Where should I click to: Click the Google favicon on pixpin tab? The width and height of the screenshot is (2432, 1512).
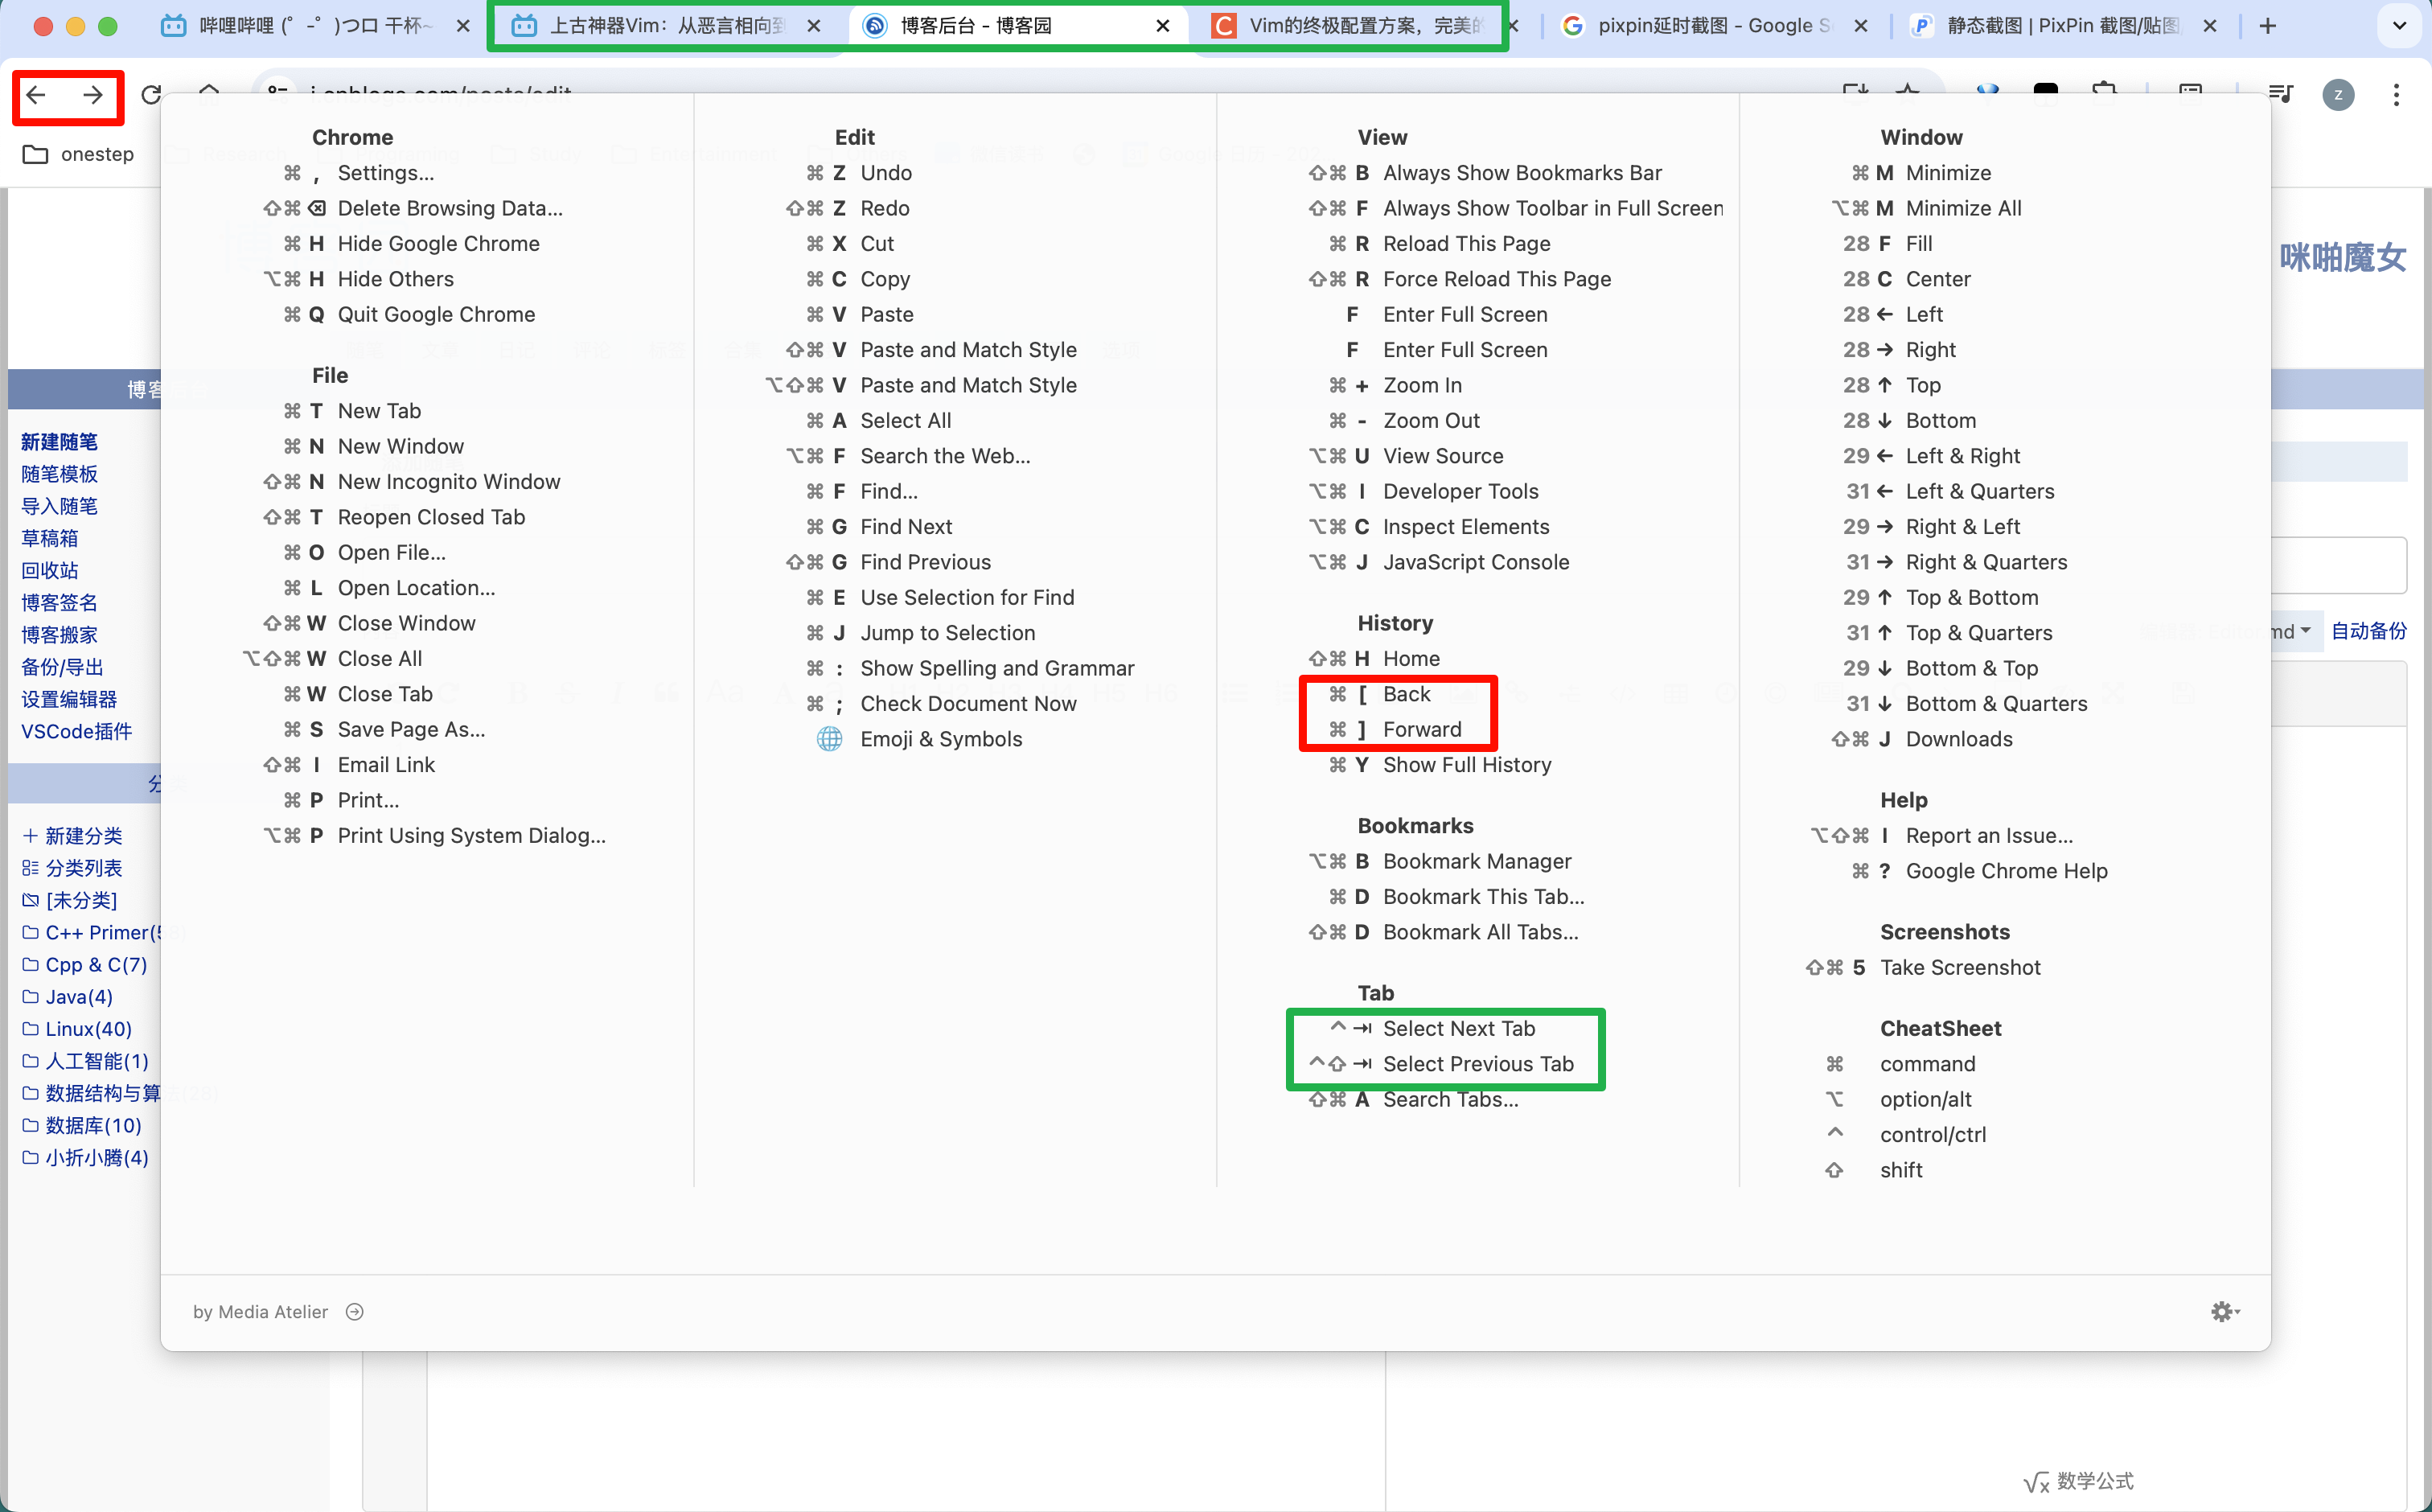[1572, 26]
